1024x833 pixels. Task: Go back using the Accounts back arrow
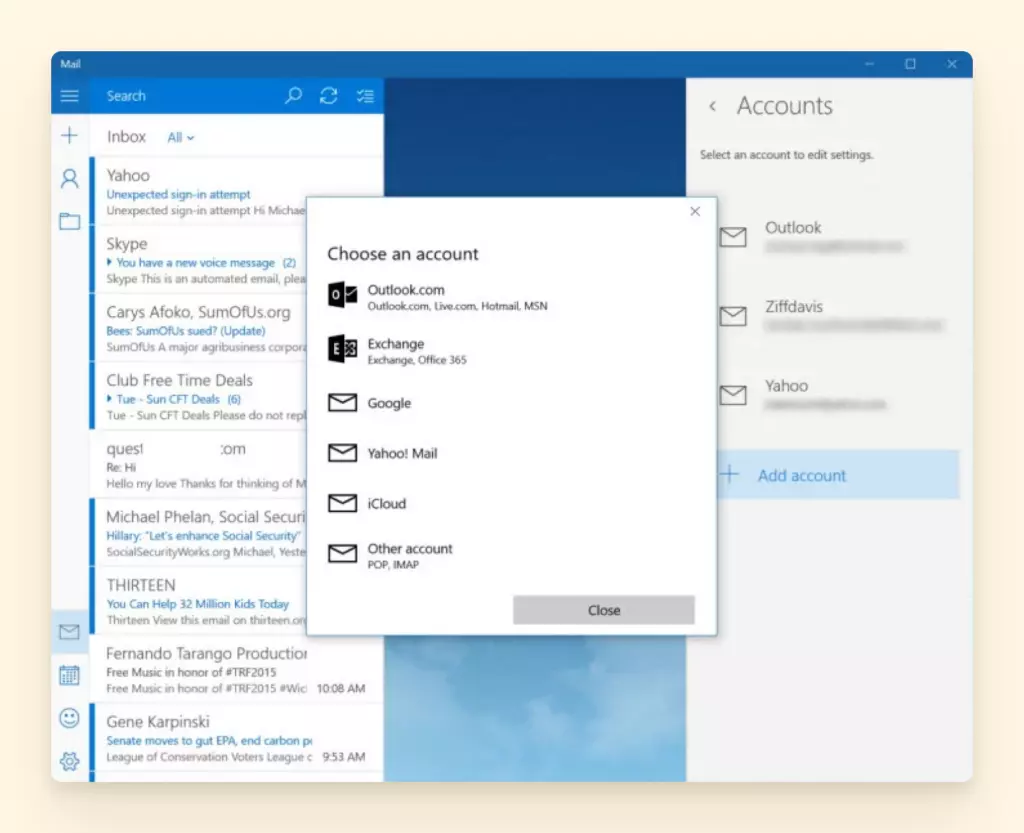[712, 106]
